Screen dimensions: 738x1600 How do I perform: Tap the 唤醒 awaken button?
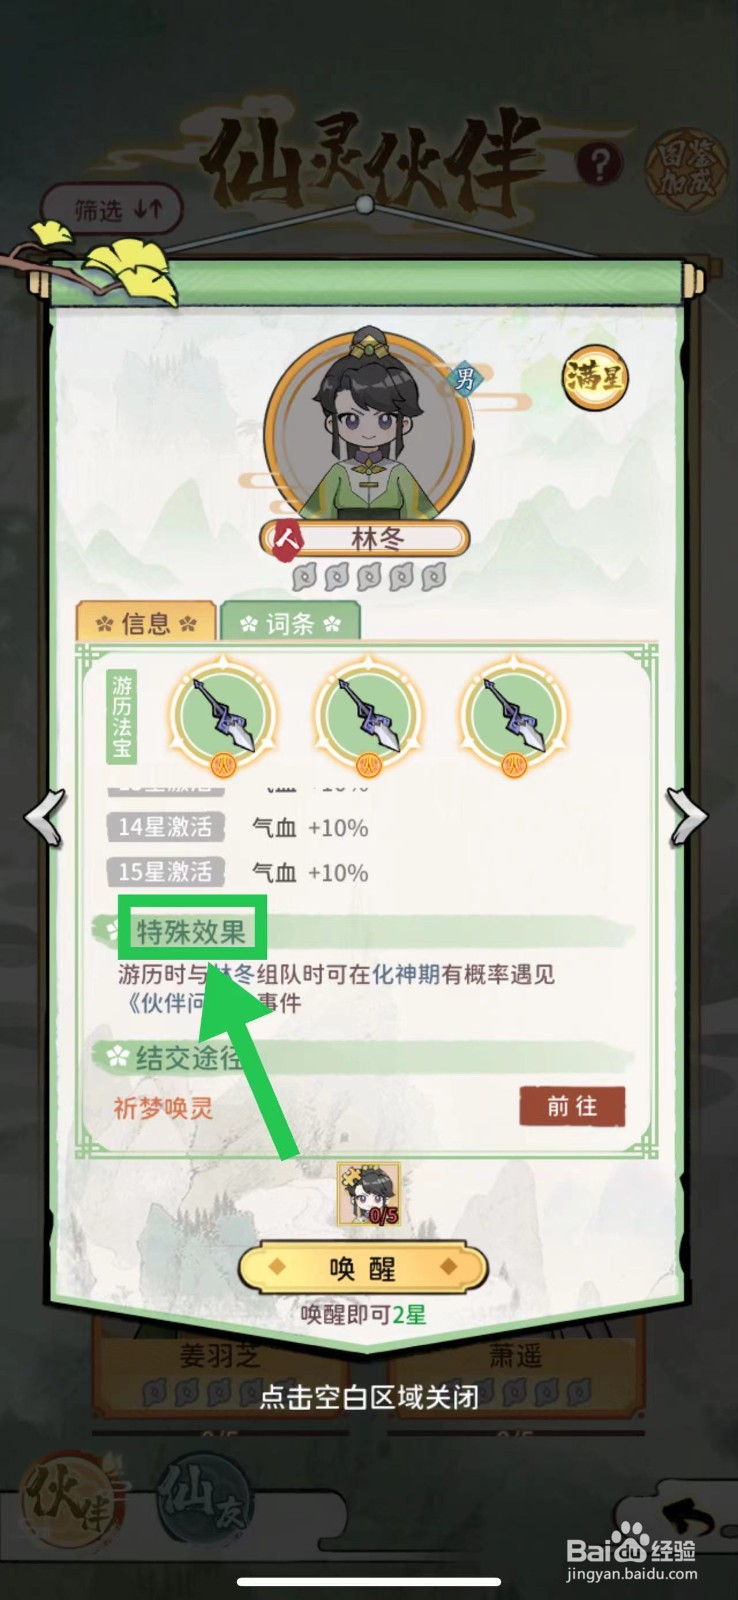(363, 1268)
